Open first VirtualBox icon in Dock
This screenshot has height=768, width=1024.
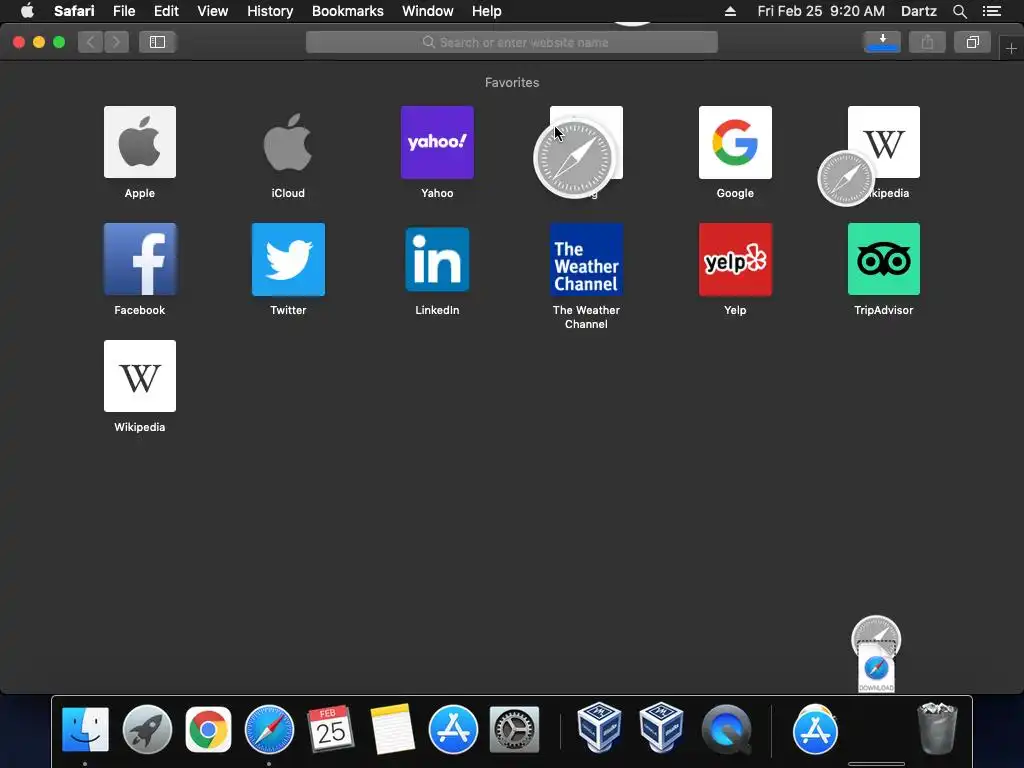tap(599, 728)
